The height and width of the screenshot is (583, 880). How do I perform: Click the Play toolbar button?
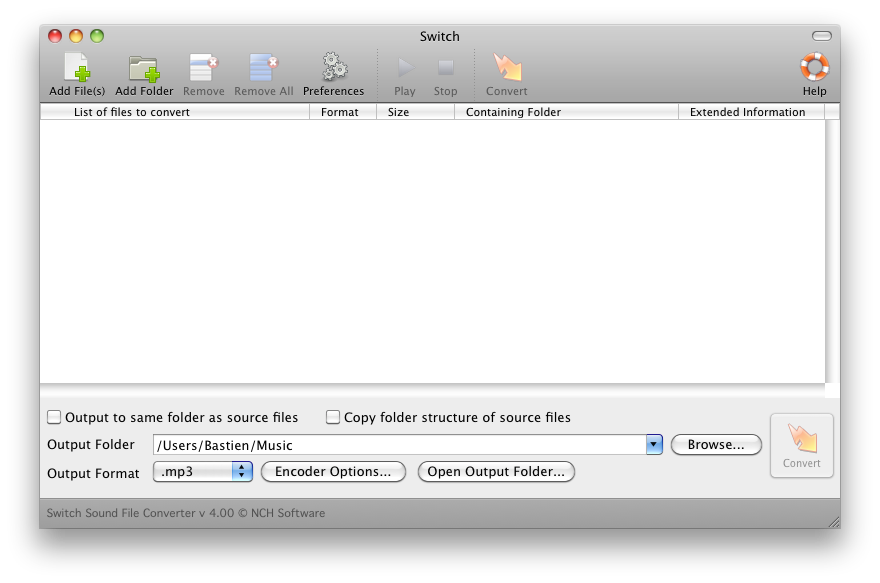click(405, 76)
